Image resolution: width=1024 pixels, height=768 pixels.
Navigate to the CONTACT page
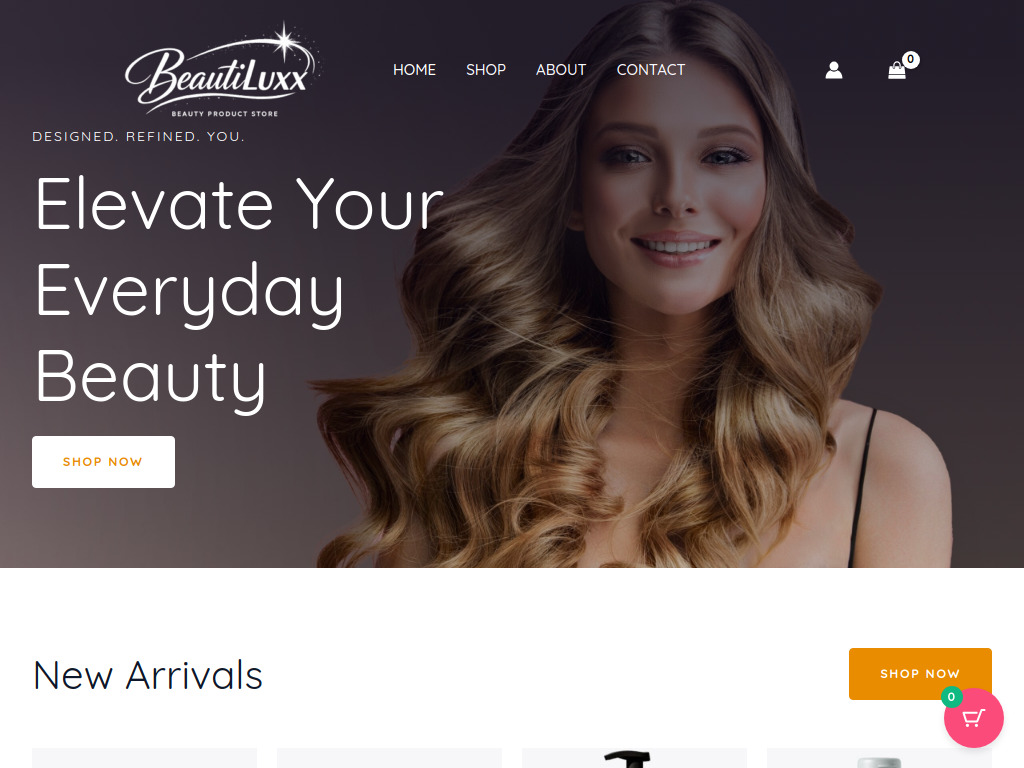650,70
